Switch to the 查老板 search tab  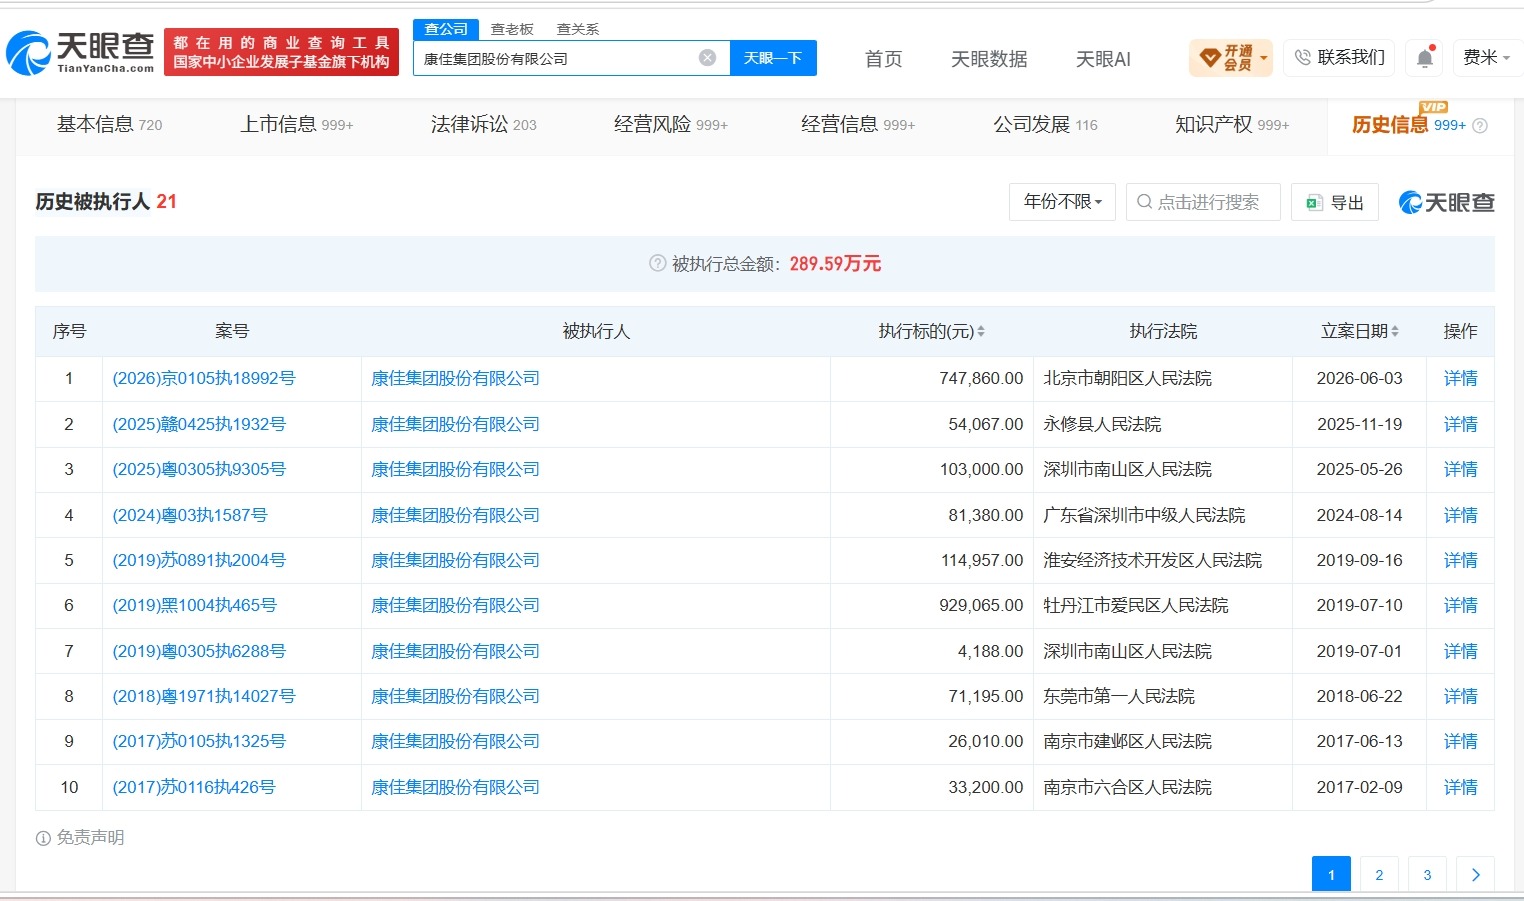pyautogui.click(x=512, y=29)
